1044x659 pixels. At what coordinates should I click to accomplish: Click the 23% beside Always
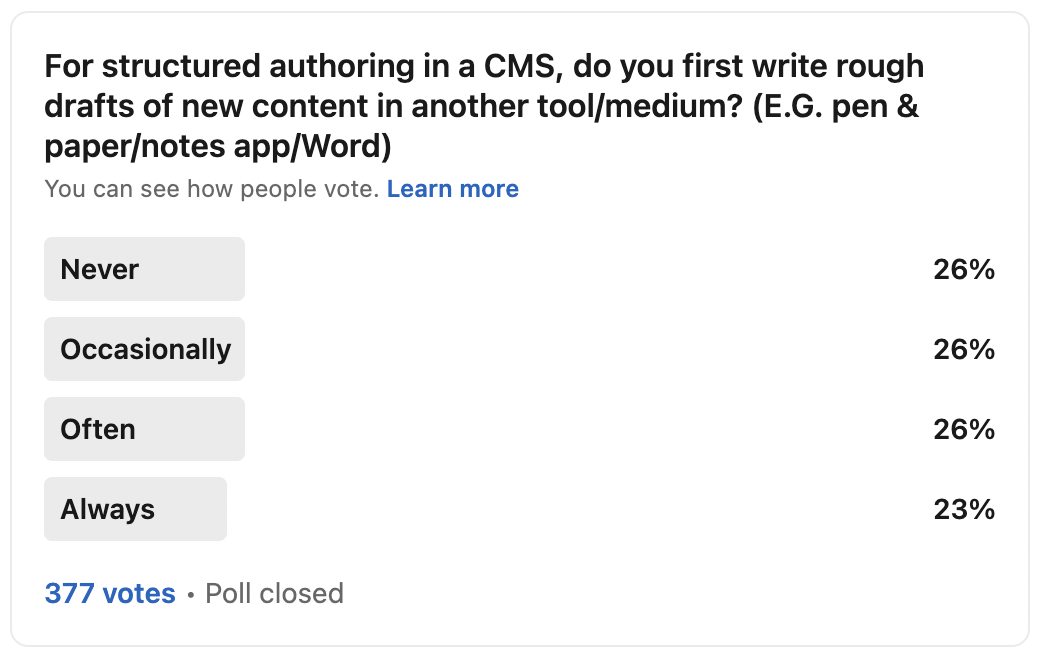point(964,509)
